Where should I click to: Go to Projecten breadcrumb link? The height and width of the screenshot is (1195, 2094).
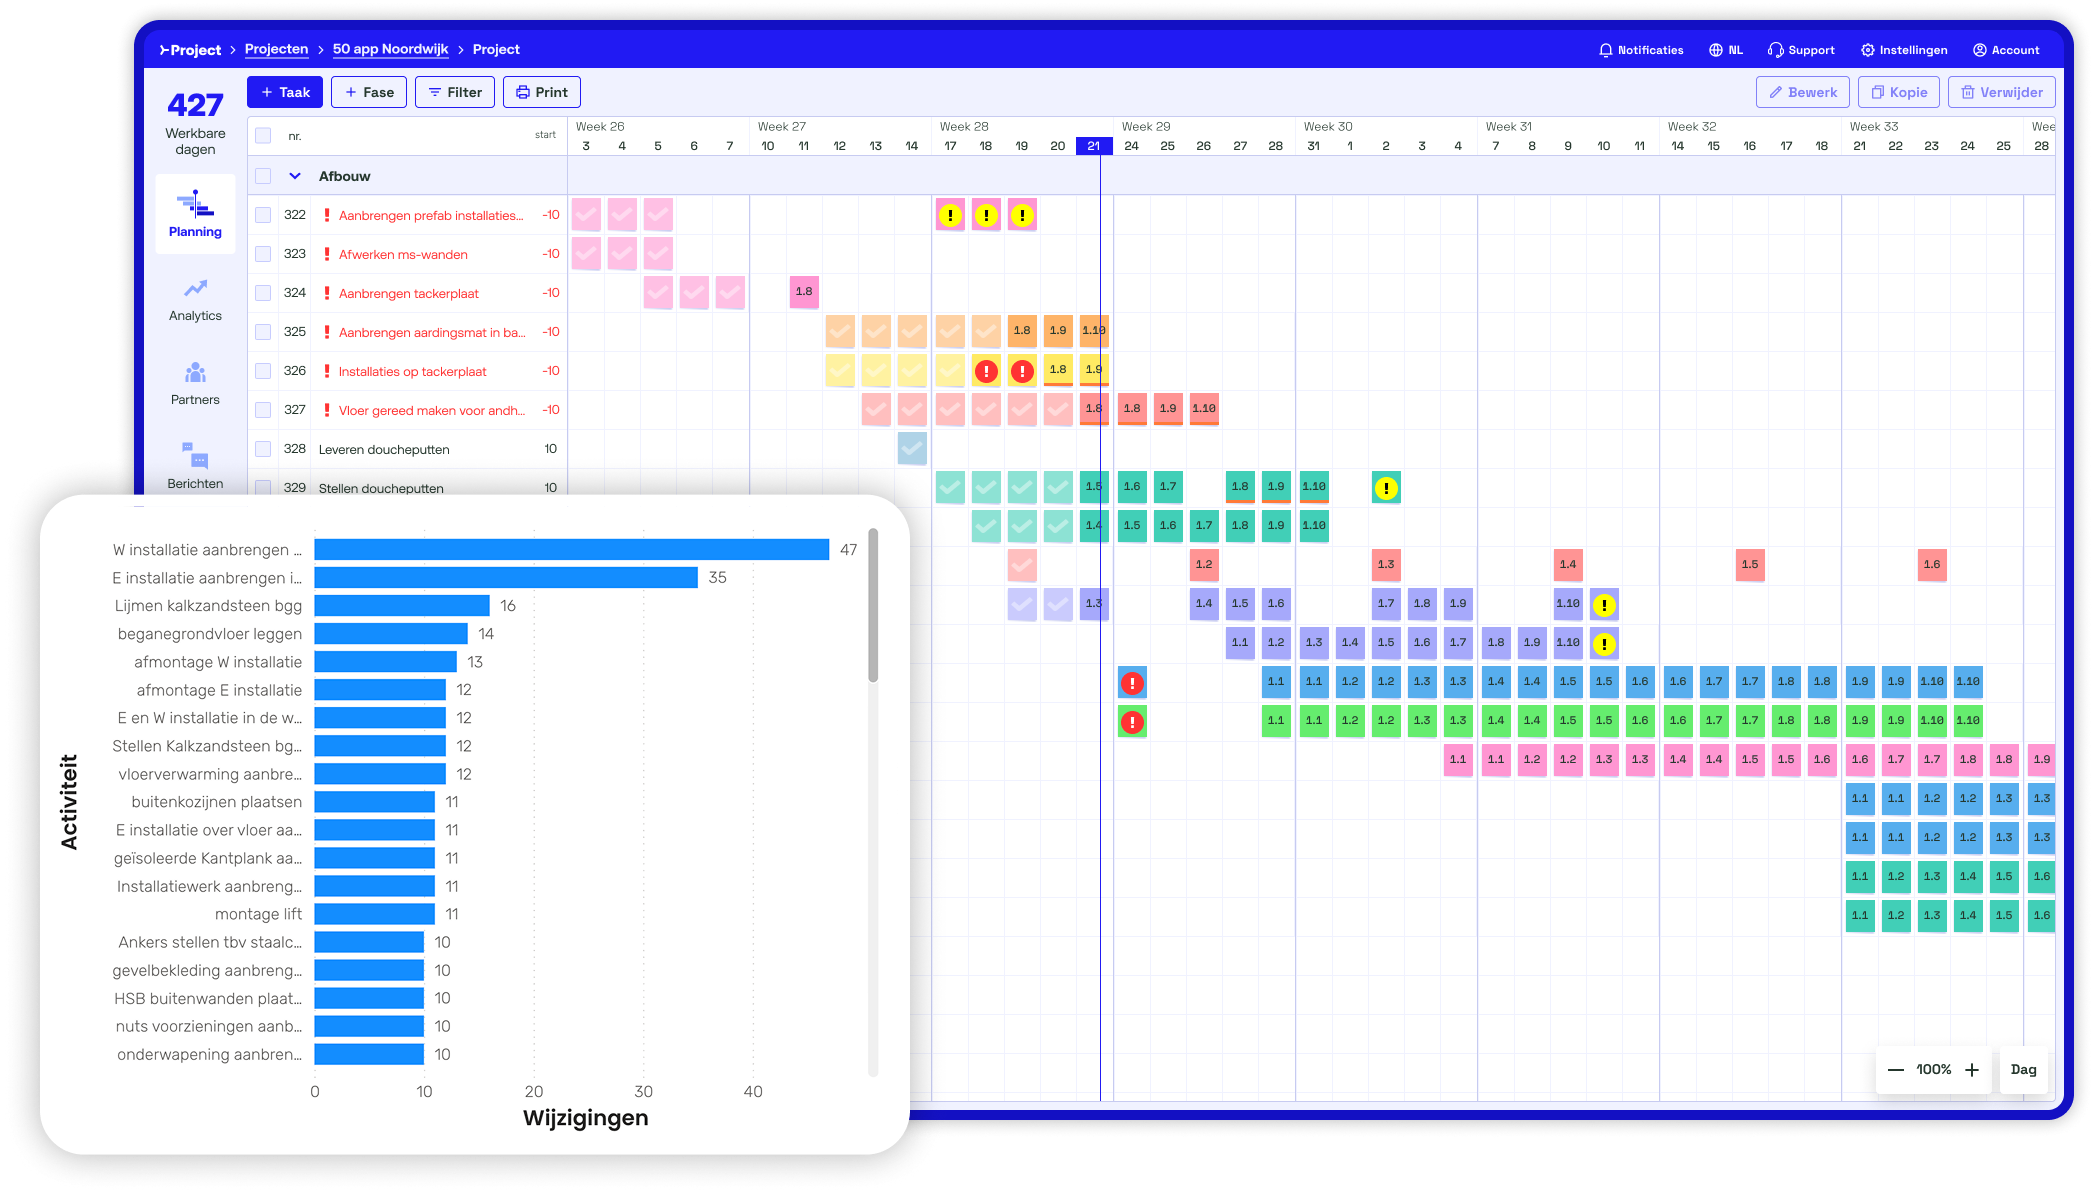coord(276,50)
